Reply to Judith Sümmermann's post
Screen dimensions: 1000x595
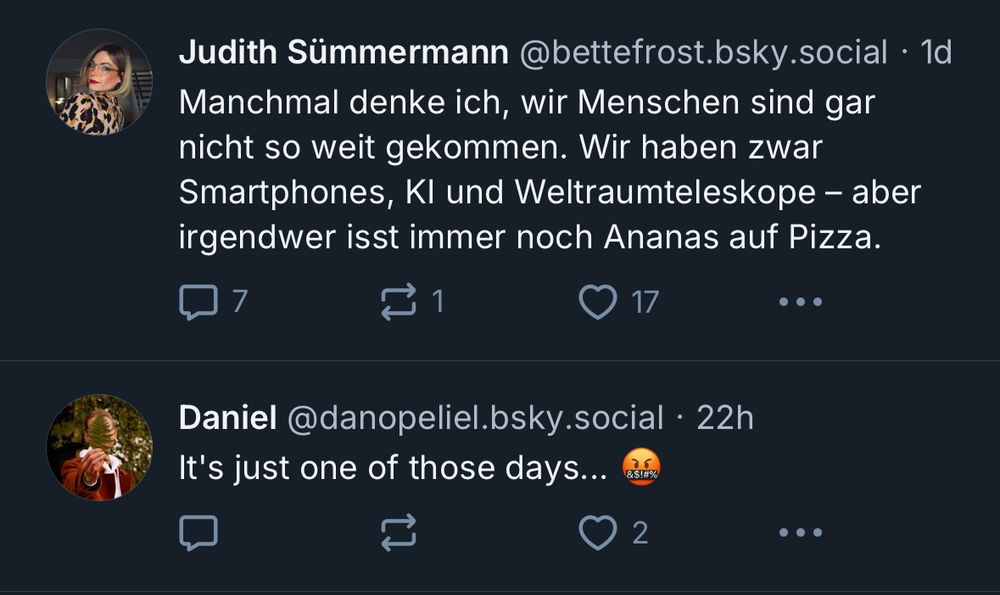click(198, 301)
